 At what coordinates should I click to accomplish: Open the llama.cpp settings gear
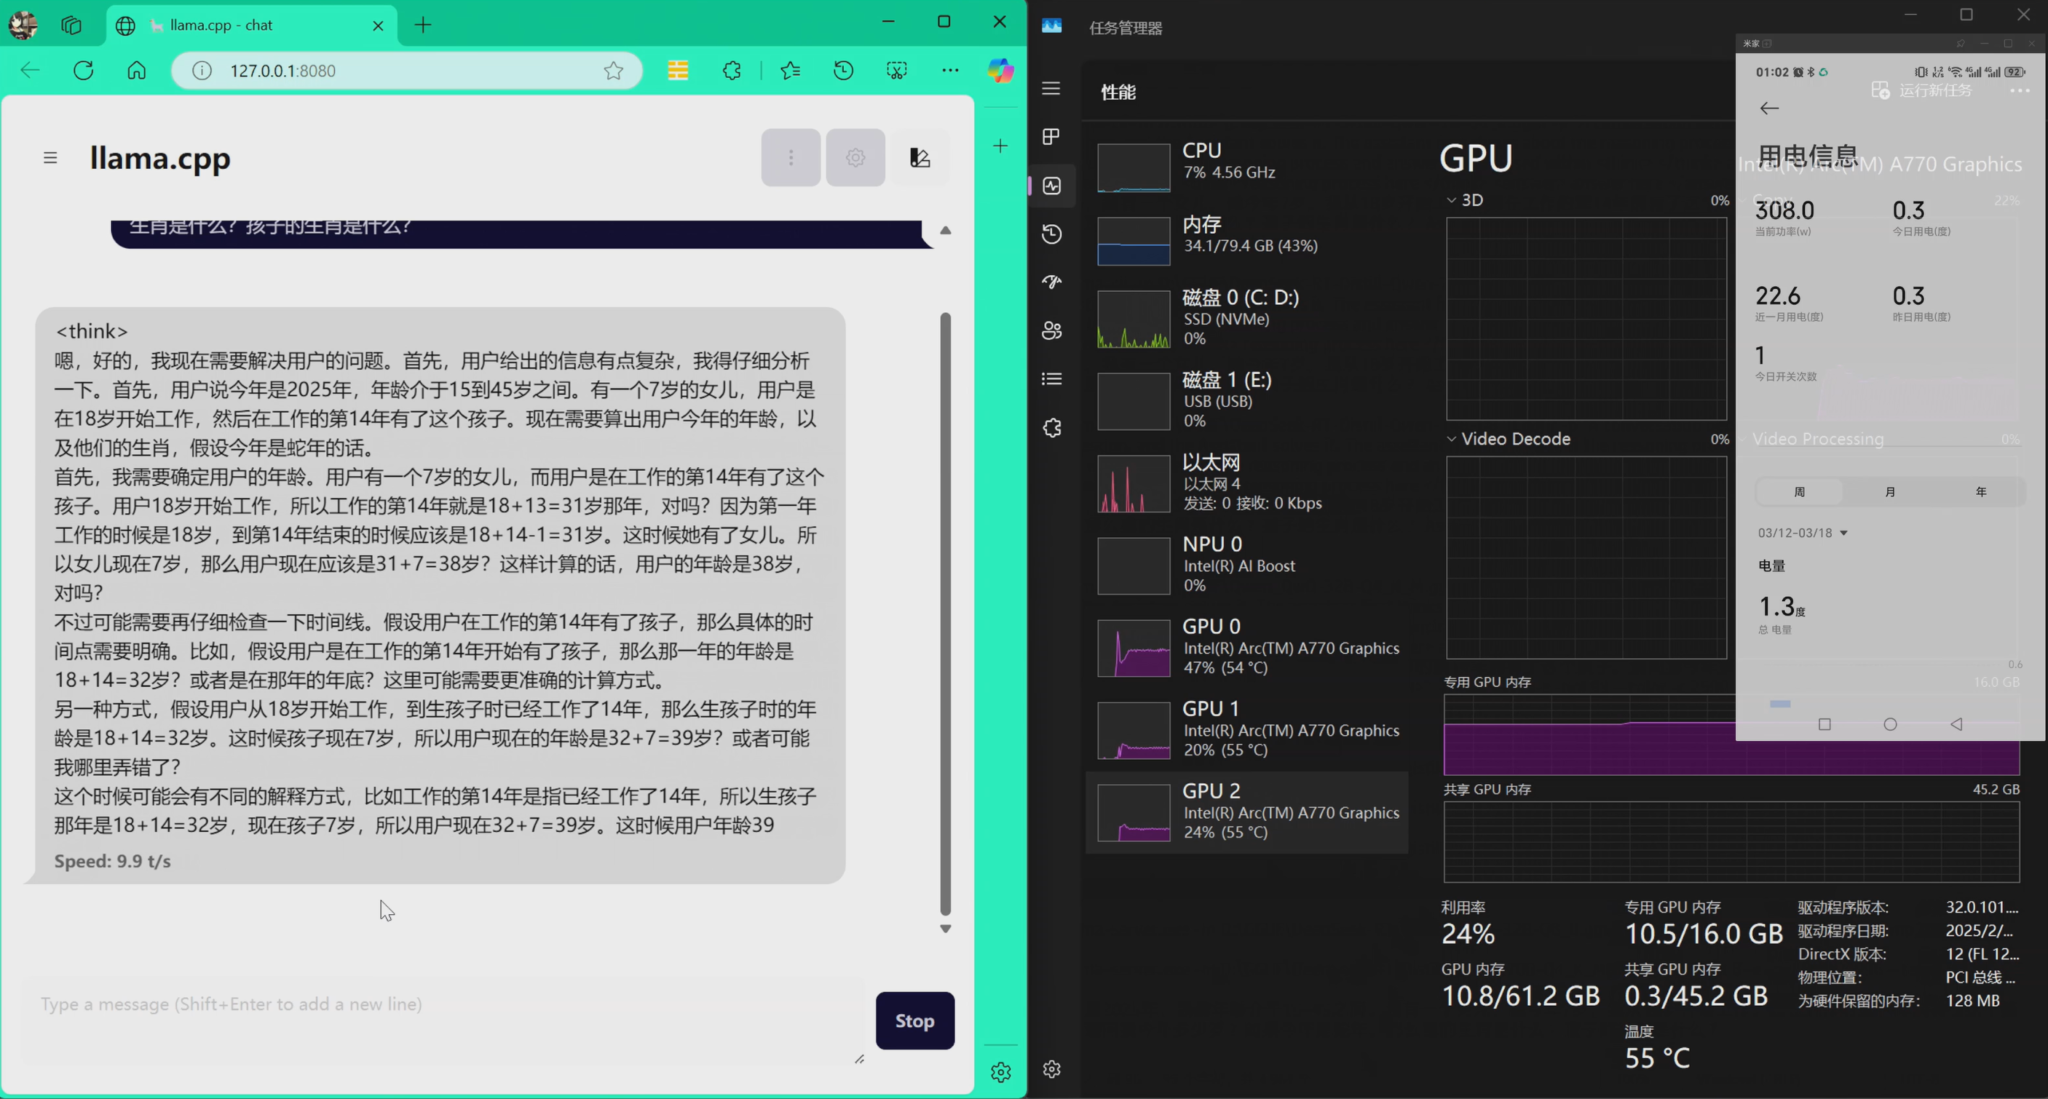(855, 157)
